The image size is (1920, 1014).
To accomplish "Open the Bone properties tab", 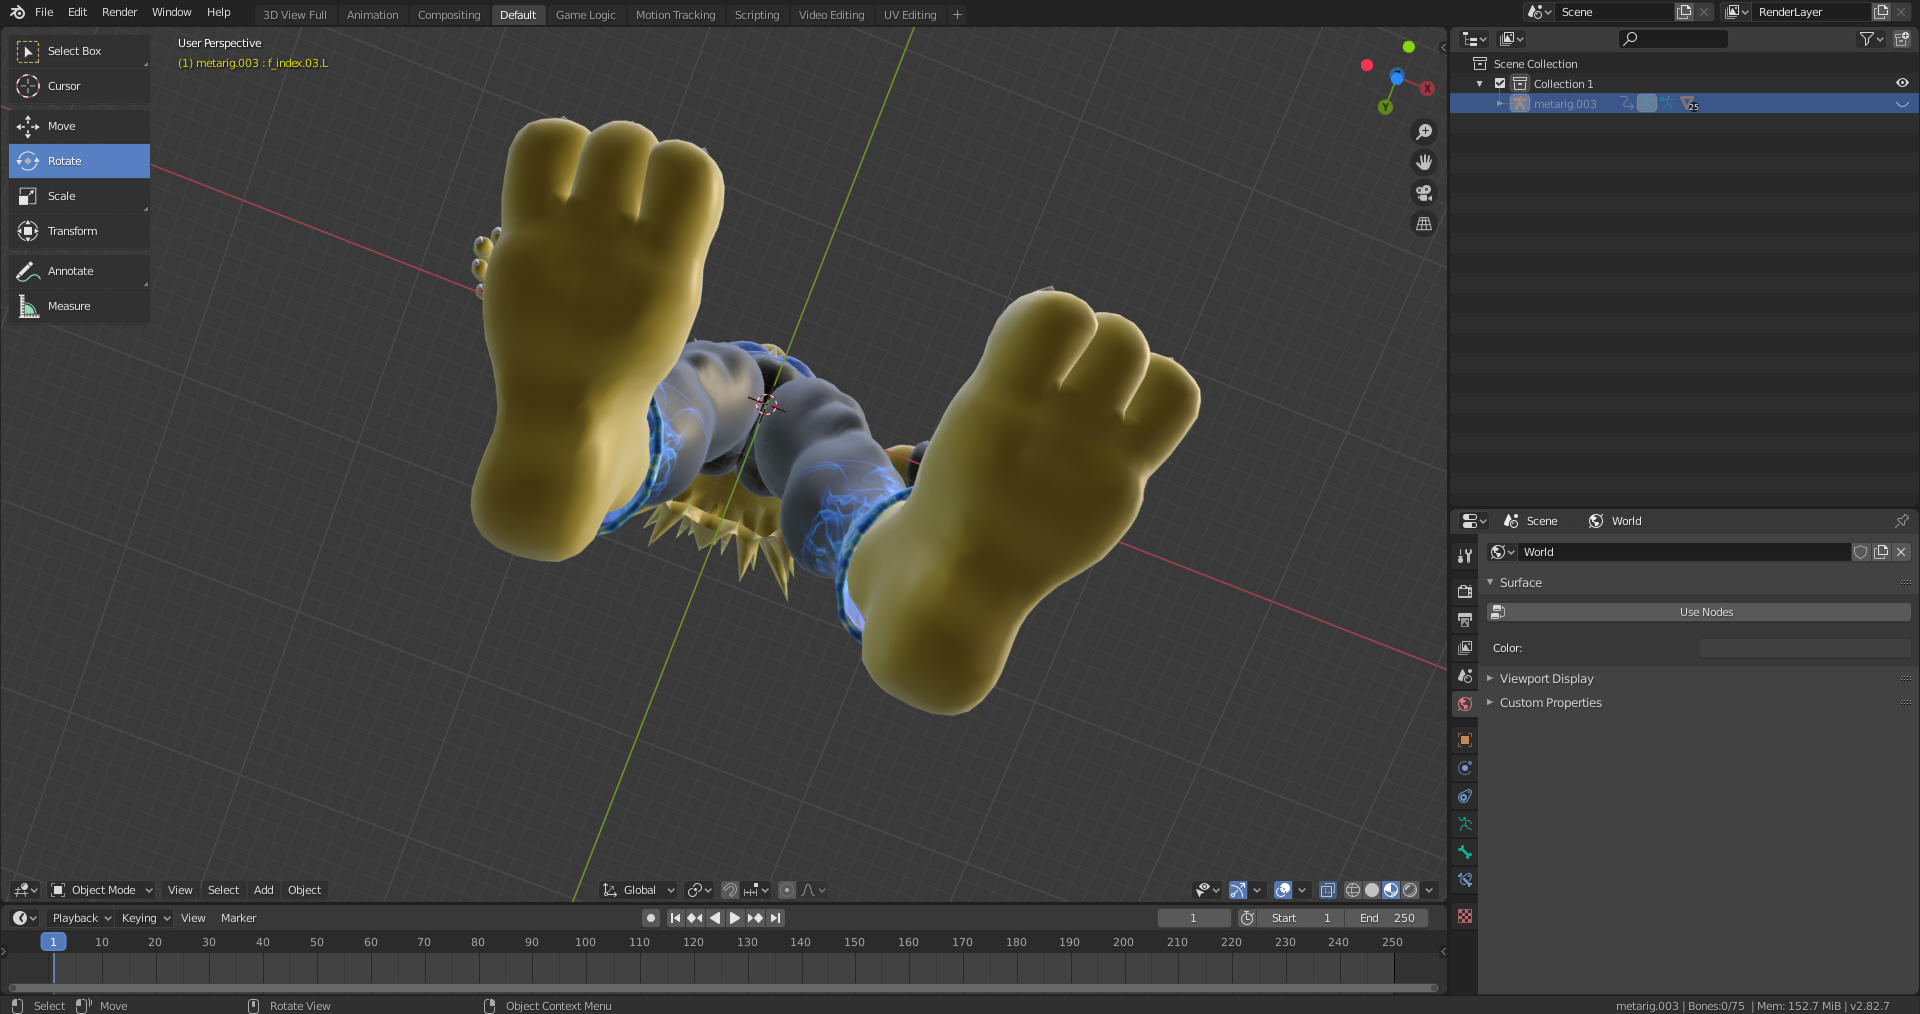I will tap(1465, 852).
